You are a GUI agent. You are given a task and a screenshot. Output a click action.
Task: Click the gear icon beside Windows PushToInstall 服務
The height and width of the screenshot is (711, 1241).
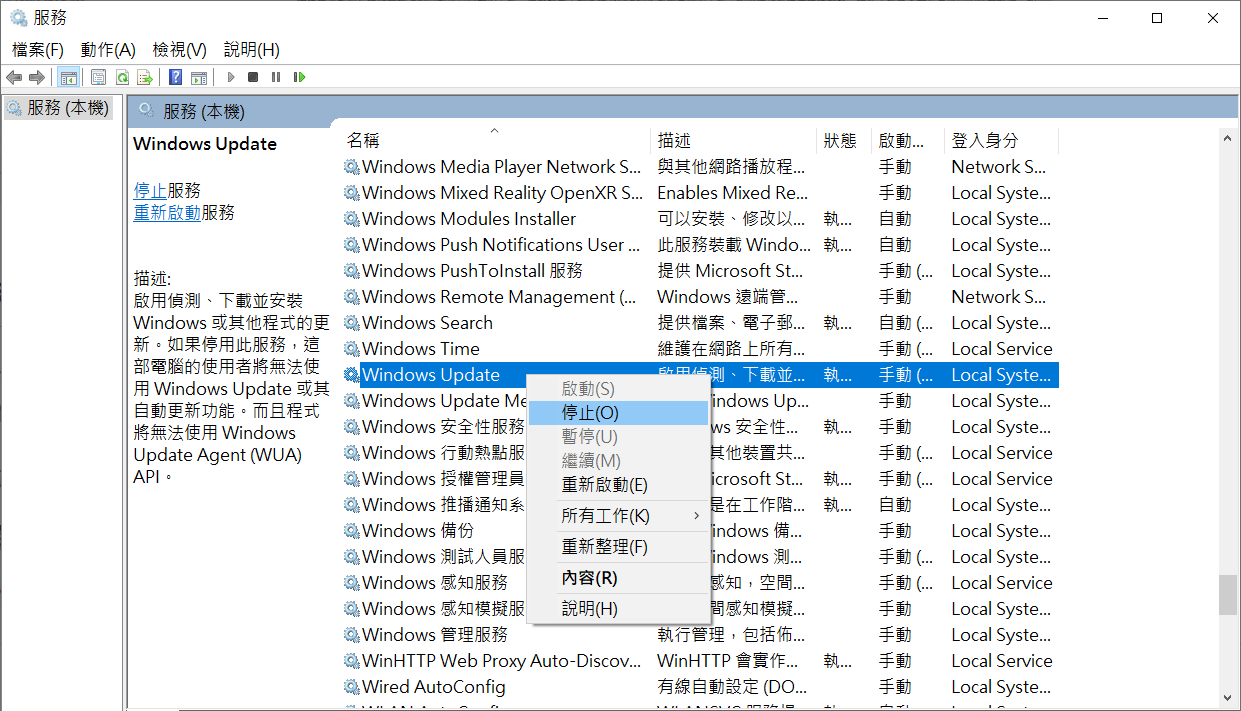[352, 271]
